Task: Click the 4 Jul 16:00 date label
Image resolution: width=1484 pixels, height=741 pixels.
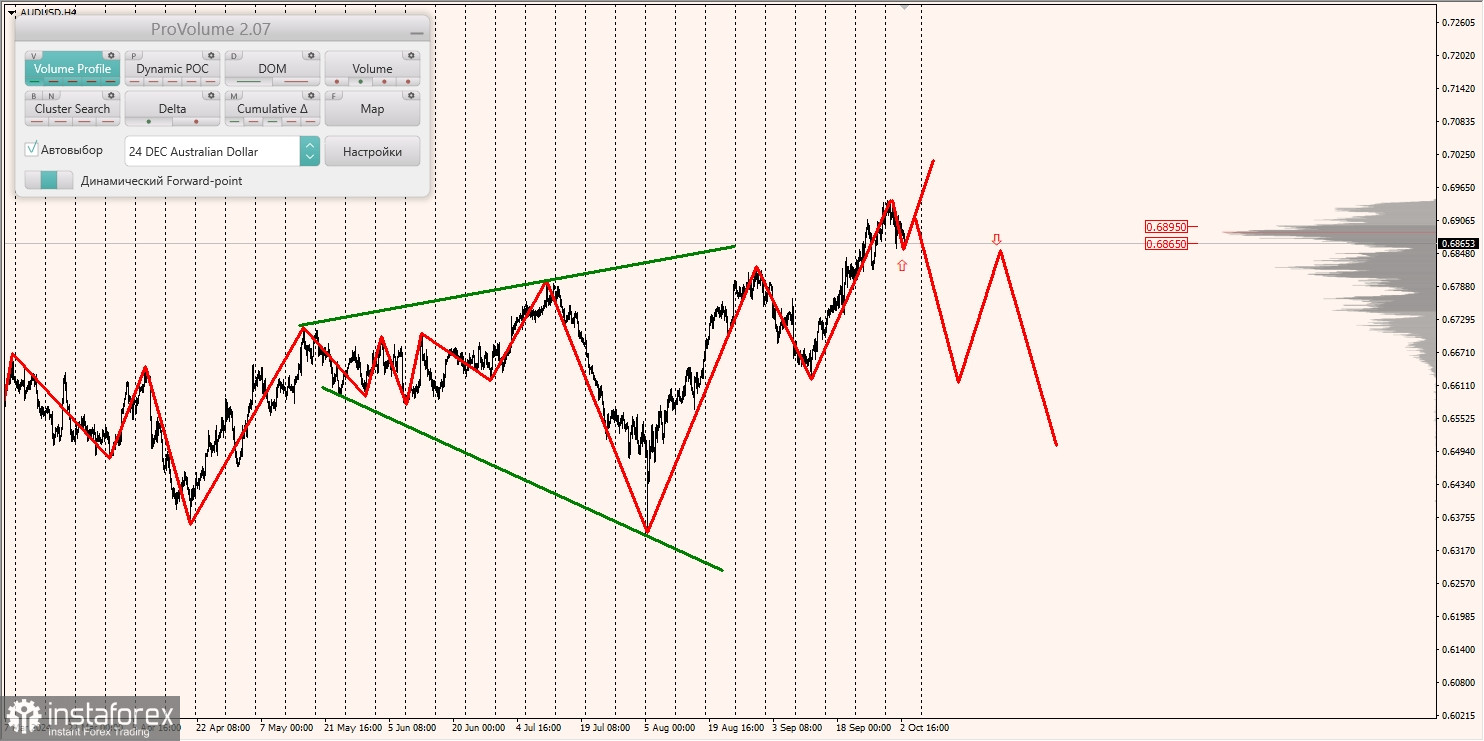Action: coord(539,728)
